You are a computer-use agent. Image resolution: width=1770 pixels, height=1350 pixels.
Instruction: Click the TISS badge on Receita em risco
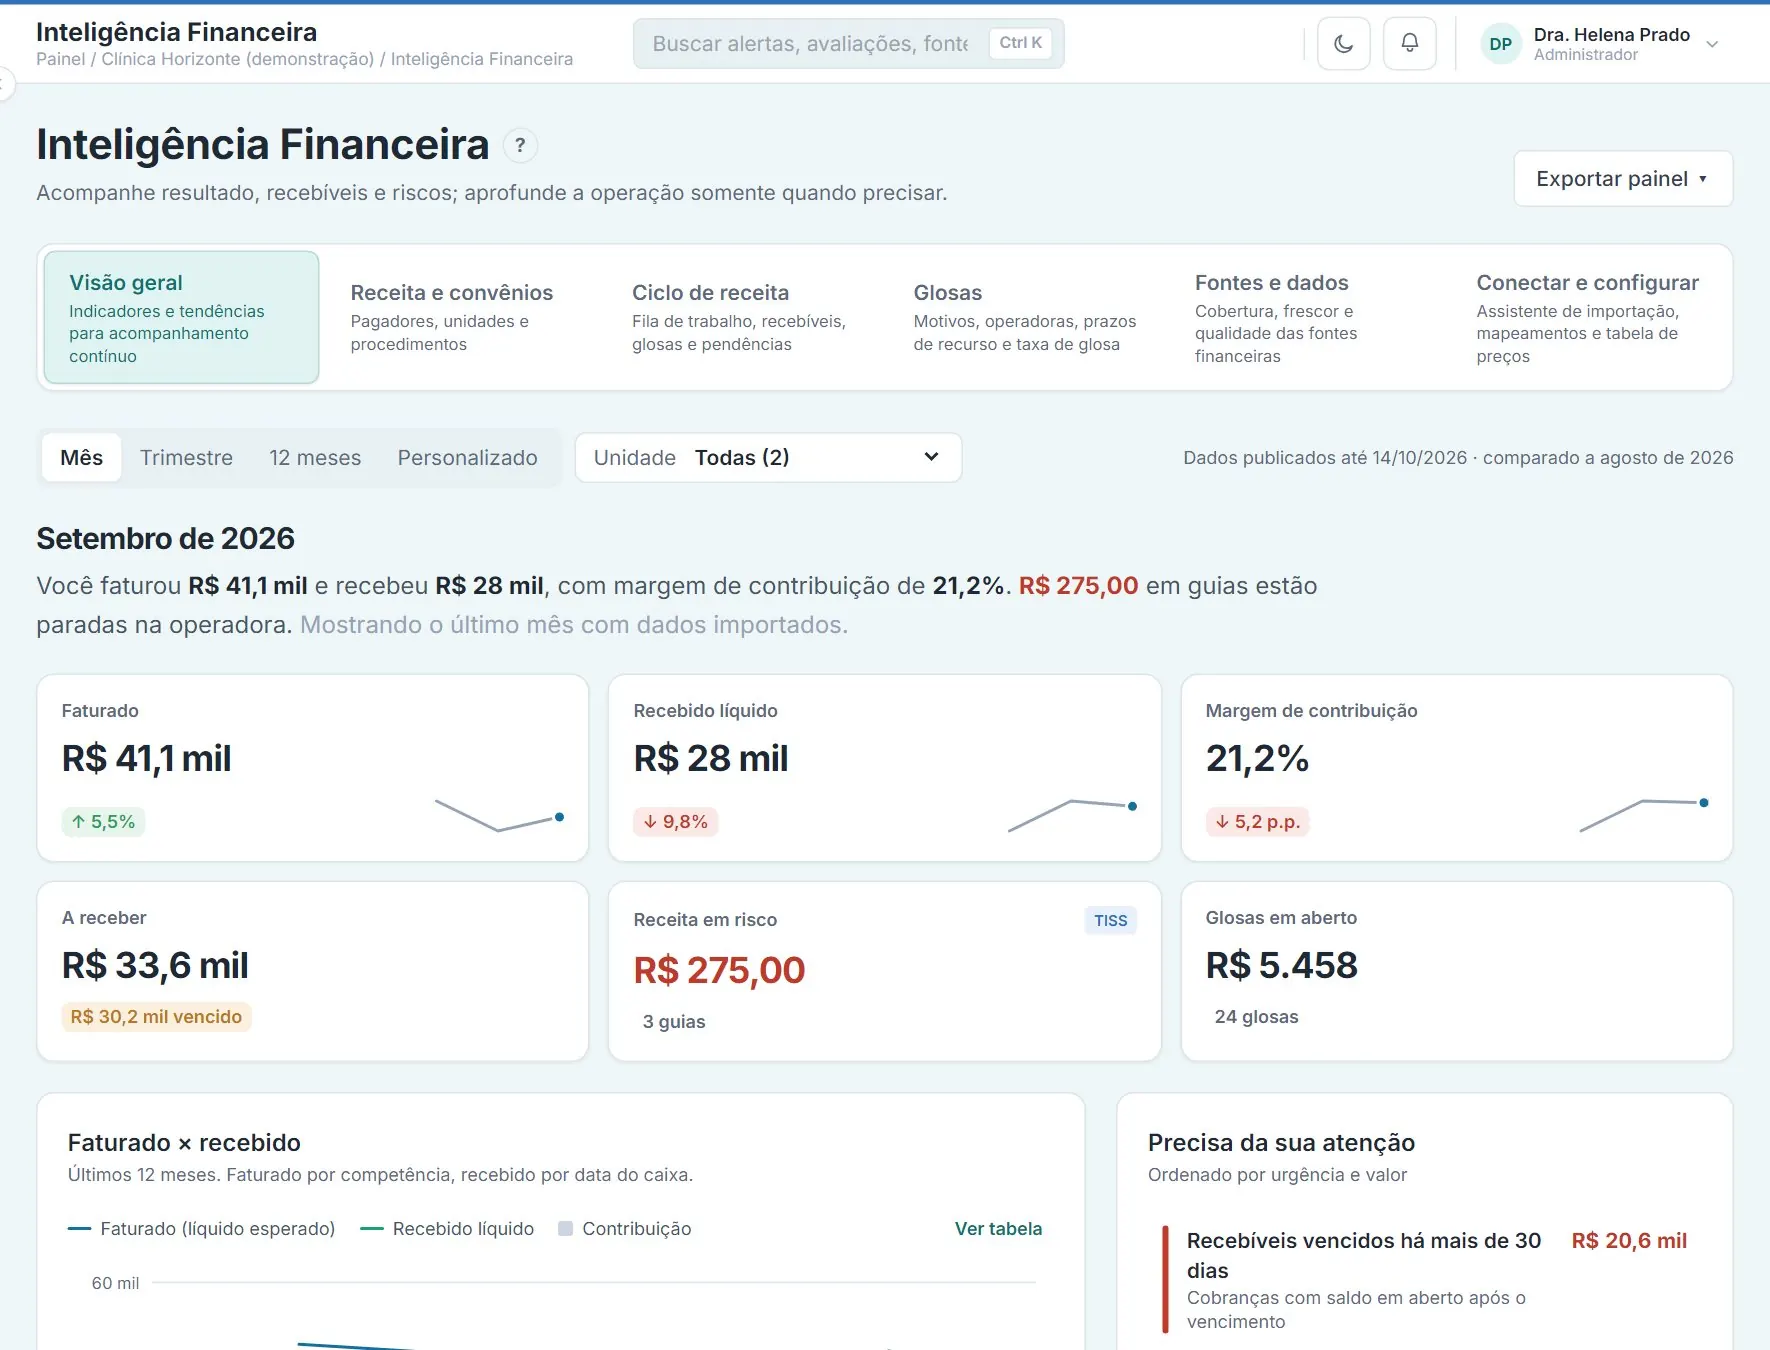click(1110, 920)
